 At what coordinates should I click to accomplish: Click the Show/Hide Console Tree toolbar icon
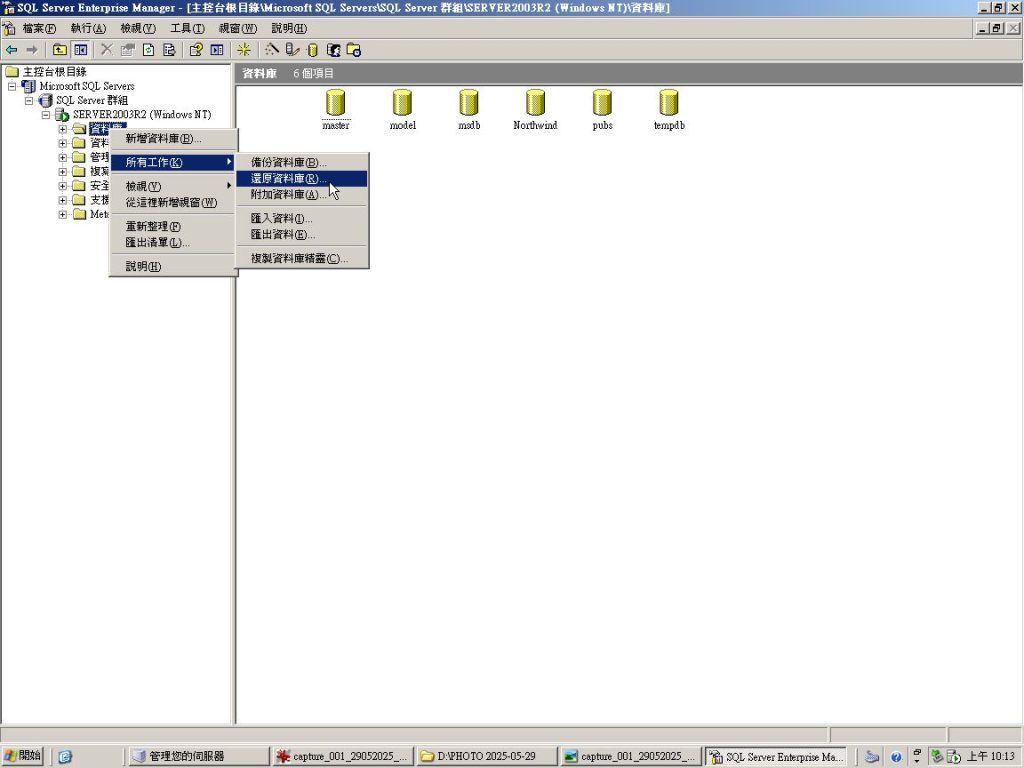81,50
